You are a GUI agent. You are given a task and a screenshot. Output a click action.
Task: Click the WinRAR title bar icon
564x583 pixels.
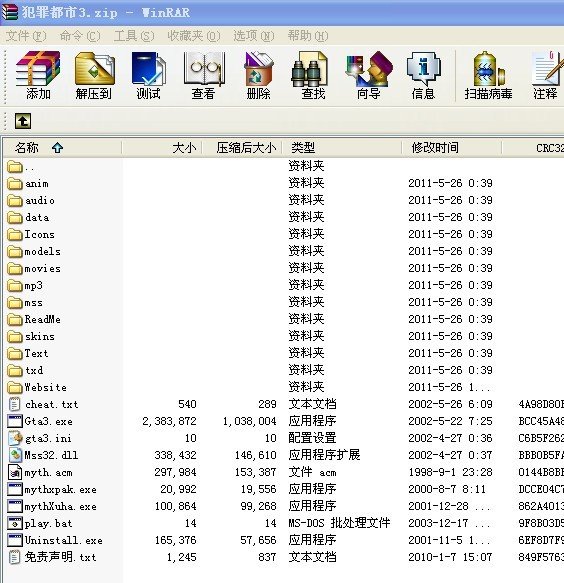coord(9,12)
